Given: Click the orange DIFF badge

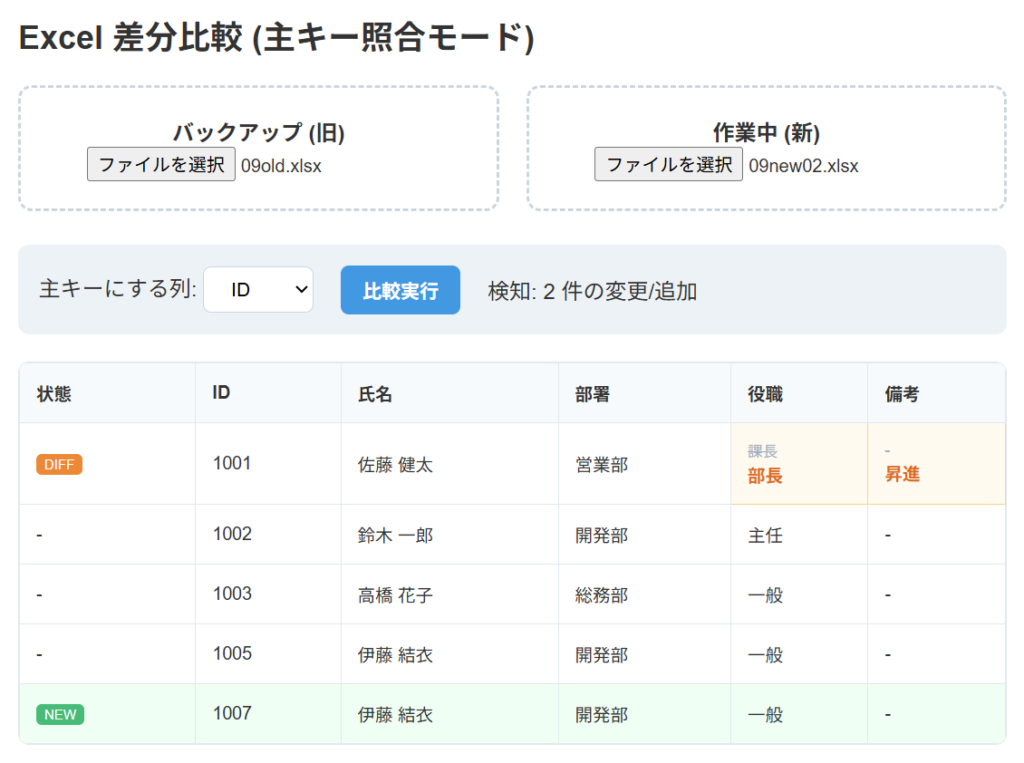Looking at the screenshot, I should pyautogui.click(x=59, y=464).
